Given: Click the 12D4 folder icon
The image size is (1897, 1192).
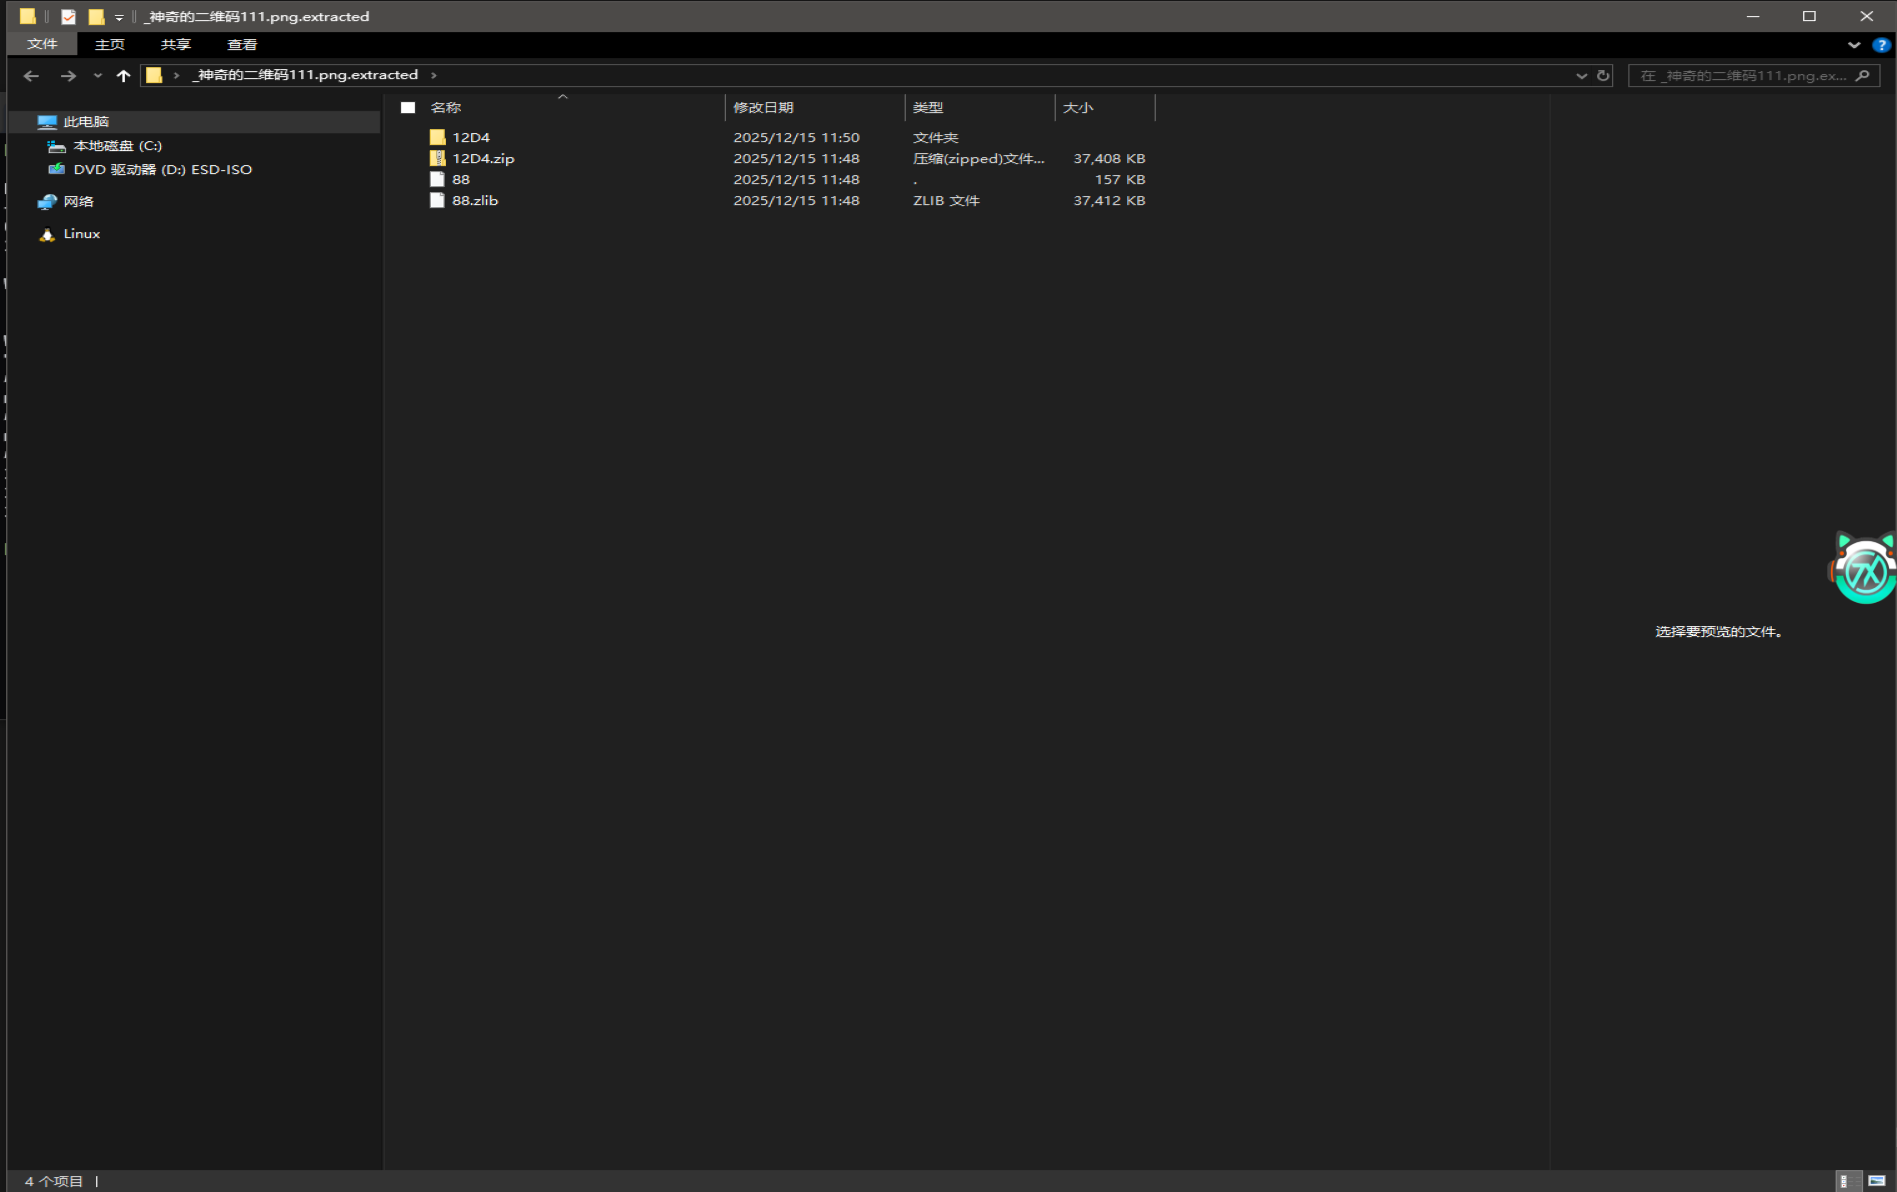Looking at the screenshot, I should (x=437, y=138).
